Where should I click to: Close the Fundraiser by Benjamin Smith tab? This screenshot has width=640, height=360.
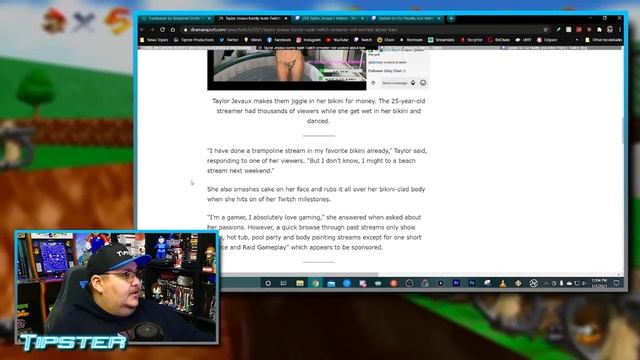[209, 18]
